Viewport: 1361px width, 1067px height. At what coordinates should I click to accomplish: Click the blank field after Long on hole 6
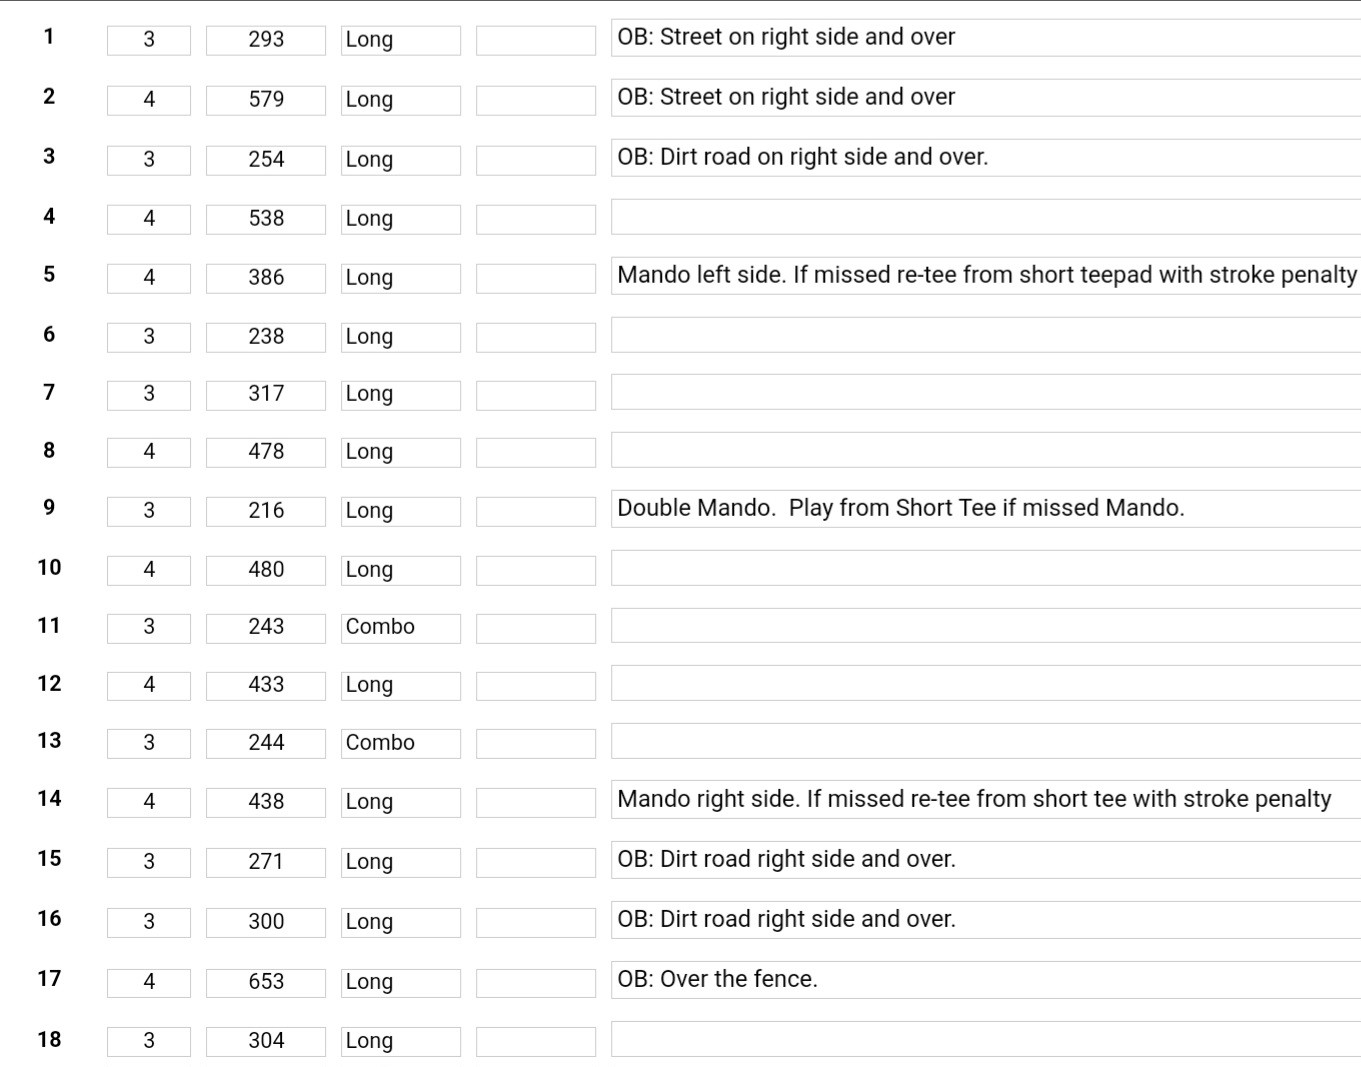coord(536,337)
